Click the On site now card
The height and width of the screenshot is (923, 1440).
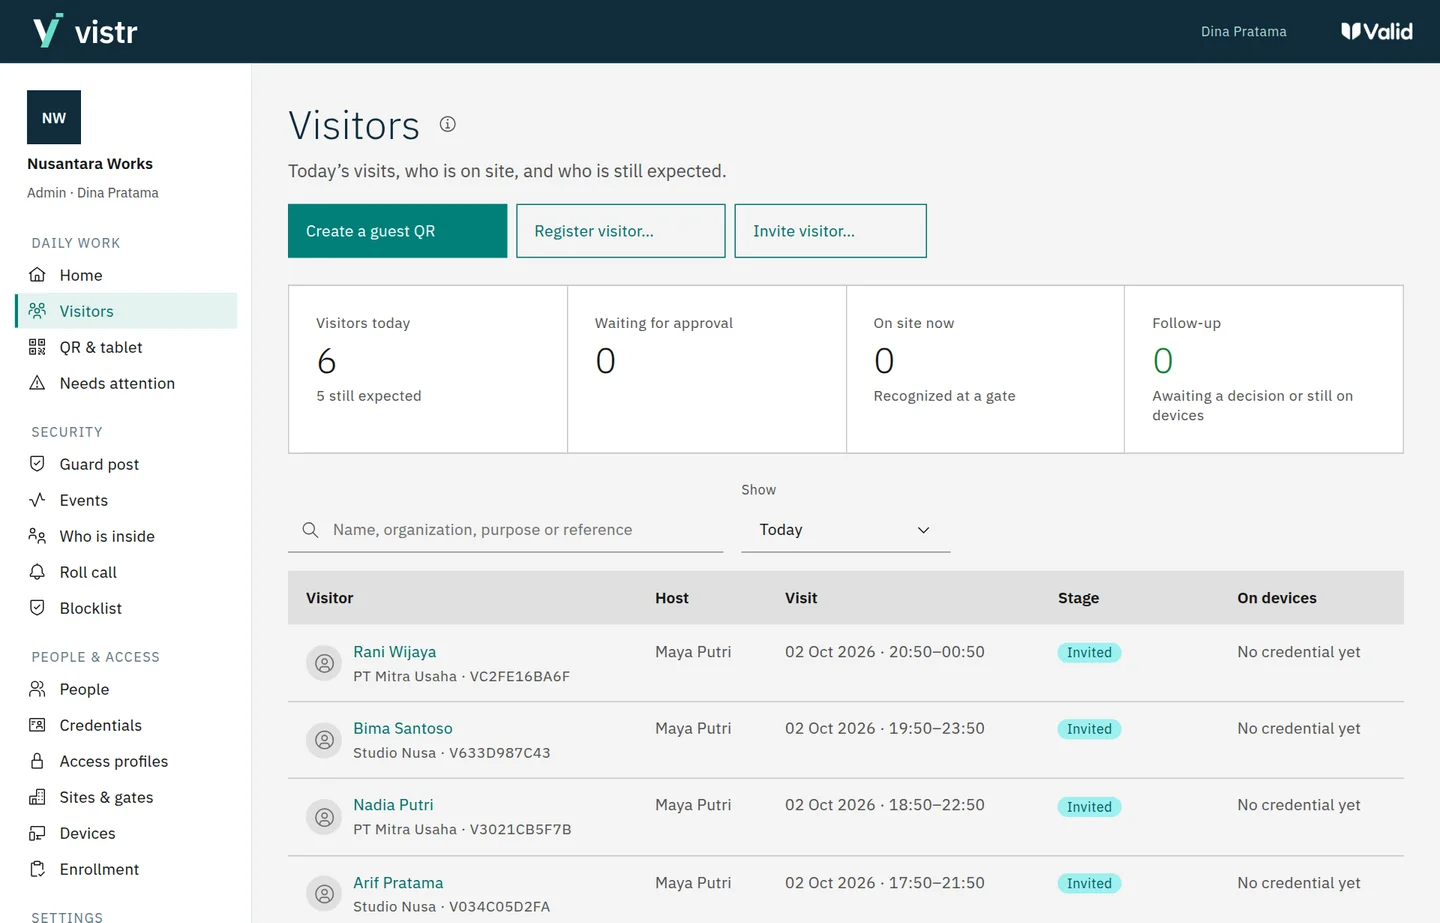click(985, 370)
